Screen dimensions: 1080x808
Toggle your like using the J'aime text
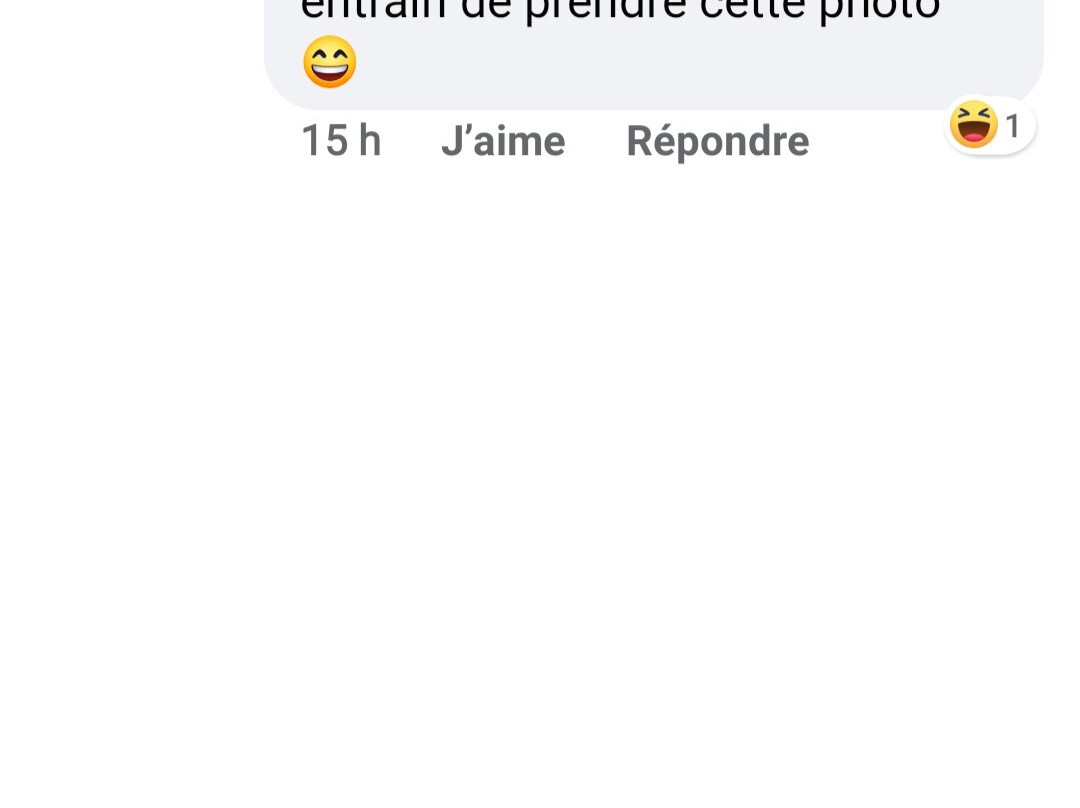[x=503, y=141]
